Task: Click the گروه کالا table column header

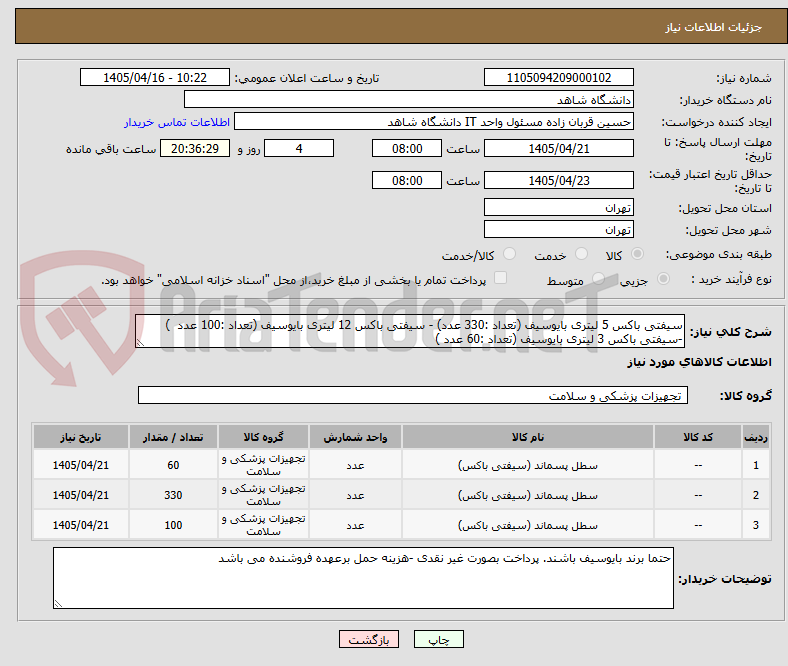Action: click(x=263, y=437)
